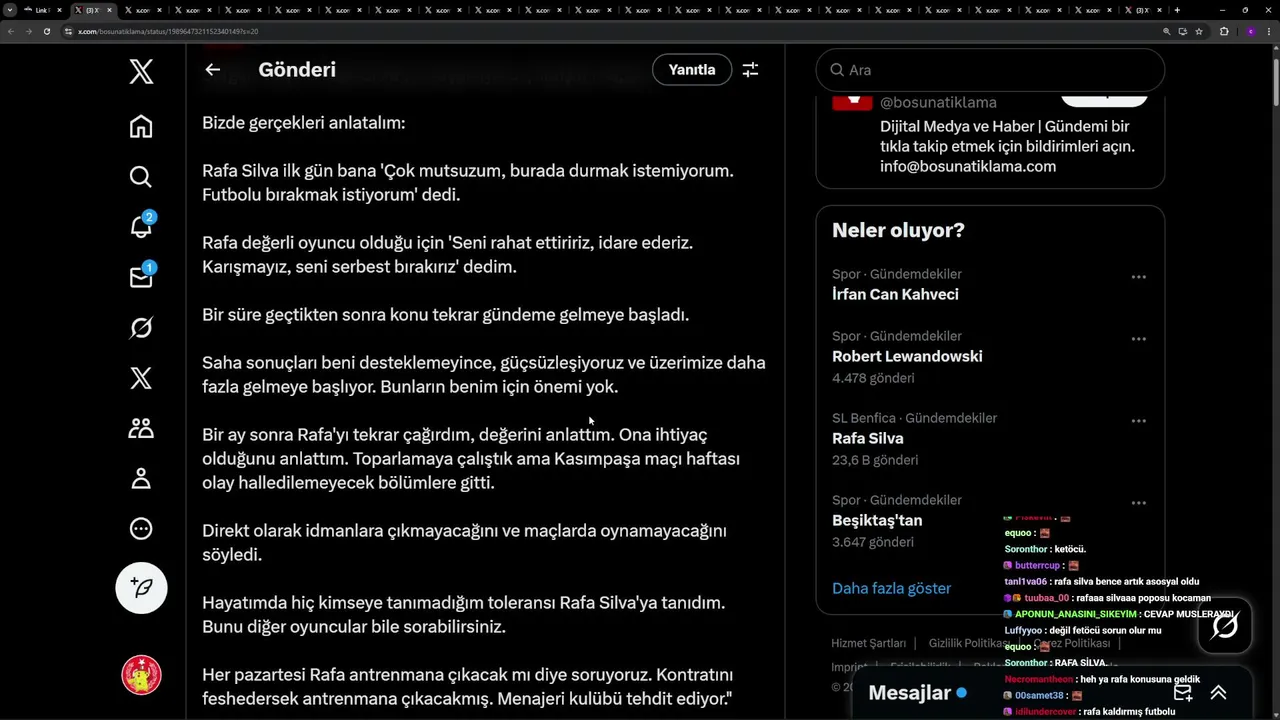Open the Explore magnifier icon in sidebar
Image resolution: width=1280 pixels, height=720 pixels.
click(x=141, y=177)
